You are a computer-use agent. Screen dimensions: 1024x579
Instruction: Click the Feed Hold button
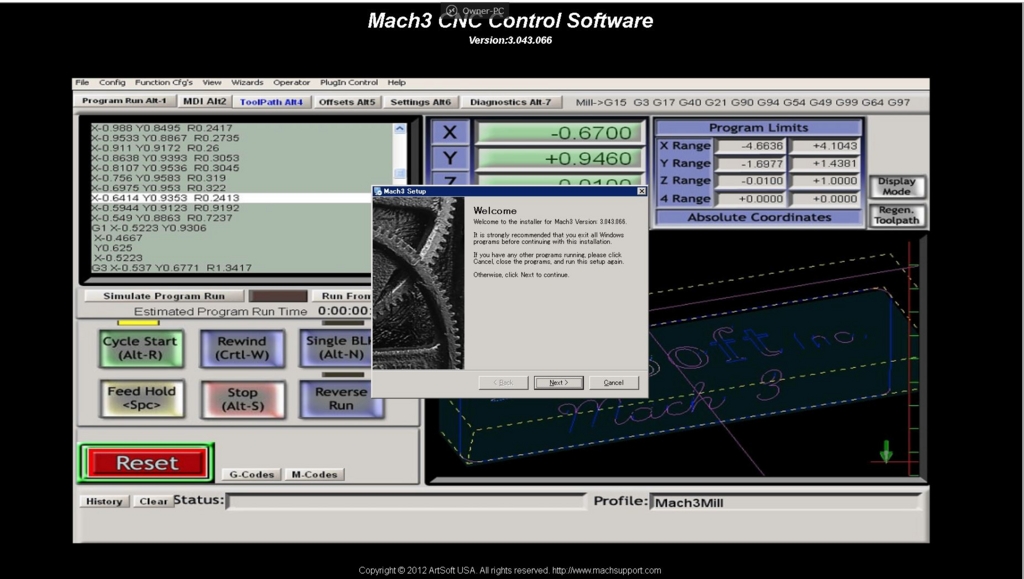141,398
